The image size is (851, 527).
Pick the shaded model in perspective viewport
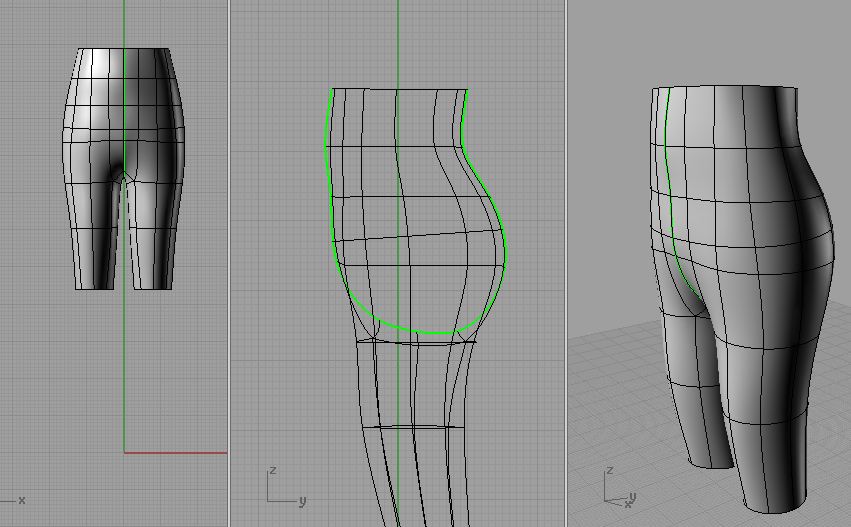742,299
